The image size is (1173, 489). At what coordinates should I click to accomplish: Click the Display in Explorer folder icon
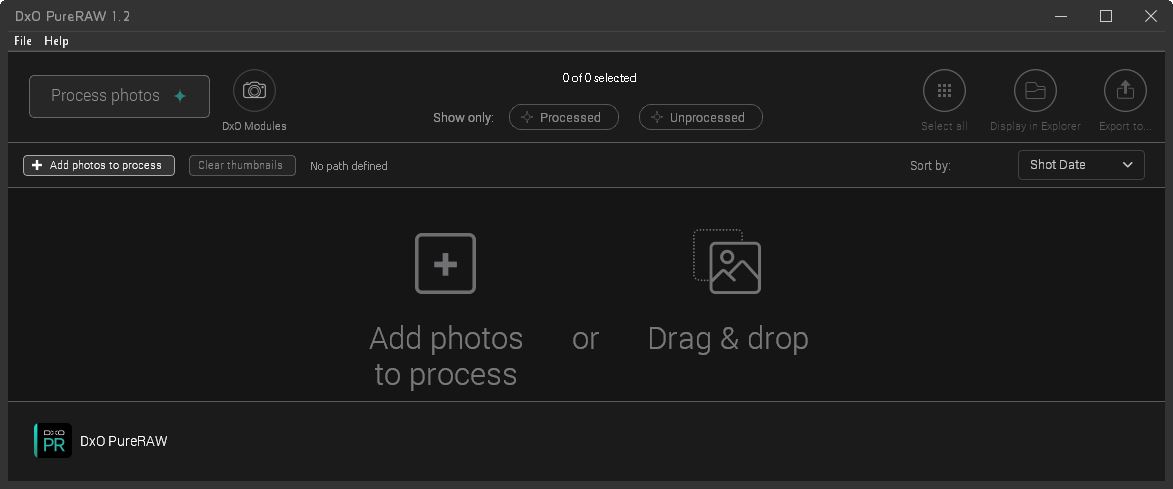(x=1035, y=91)
